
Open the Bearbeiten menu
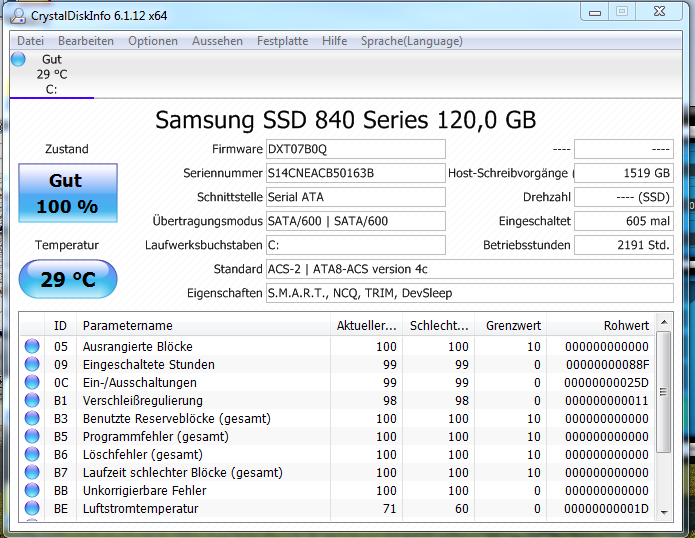pyautogui.click(x=86, y=41)
